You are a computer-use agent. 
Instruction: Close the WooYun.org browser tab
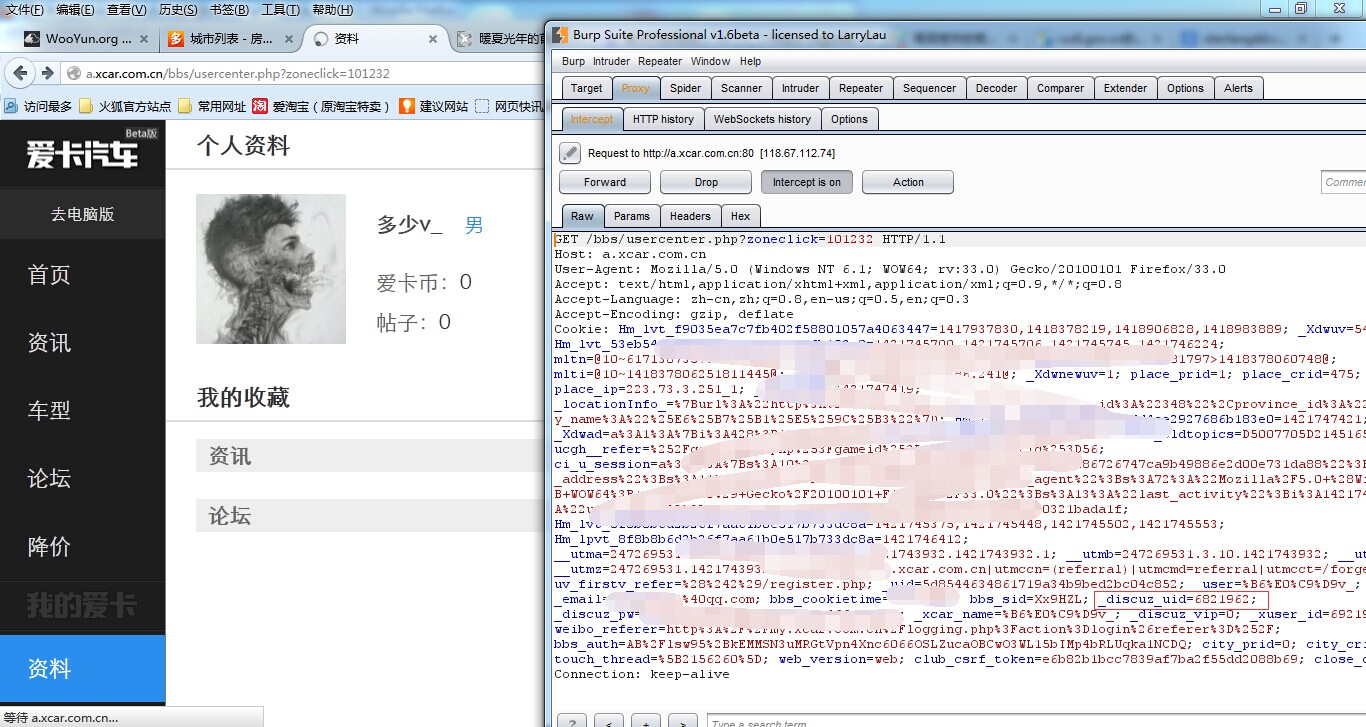click(x=143, y=39)
